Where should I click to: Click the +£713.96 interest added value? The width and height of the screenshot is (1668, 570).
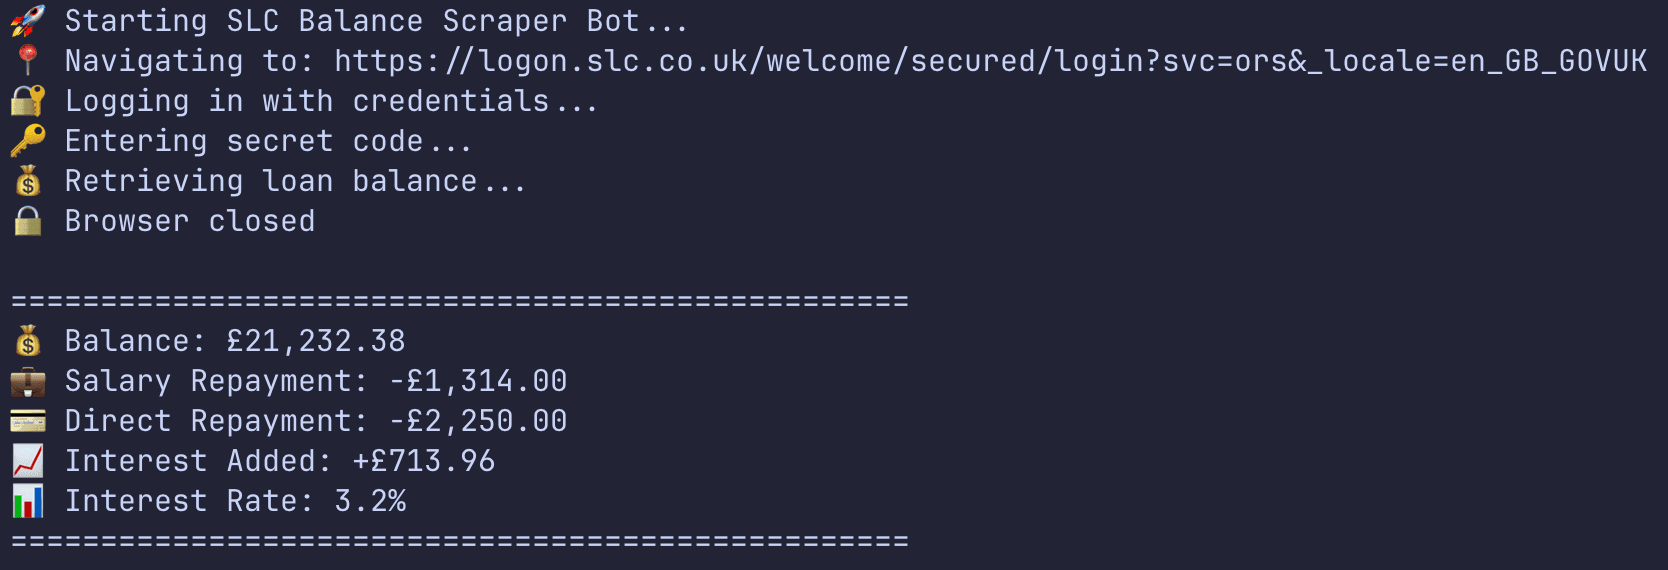[x=424, y=461]
